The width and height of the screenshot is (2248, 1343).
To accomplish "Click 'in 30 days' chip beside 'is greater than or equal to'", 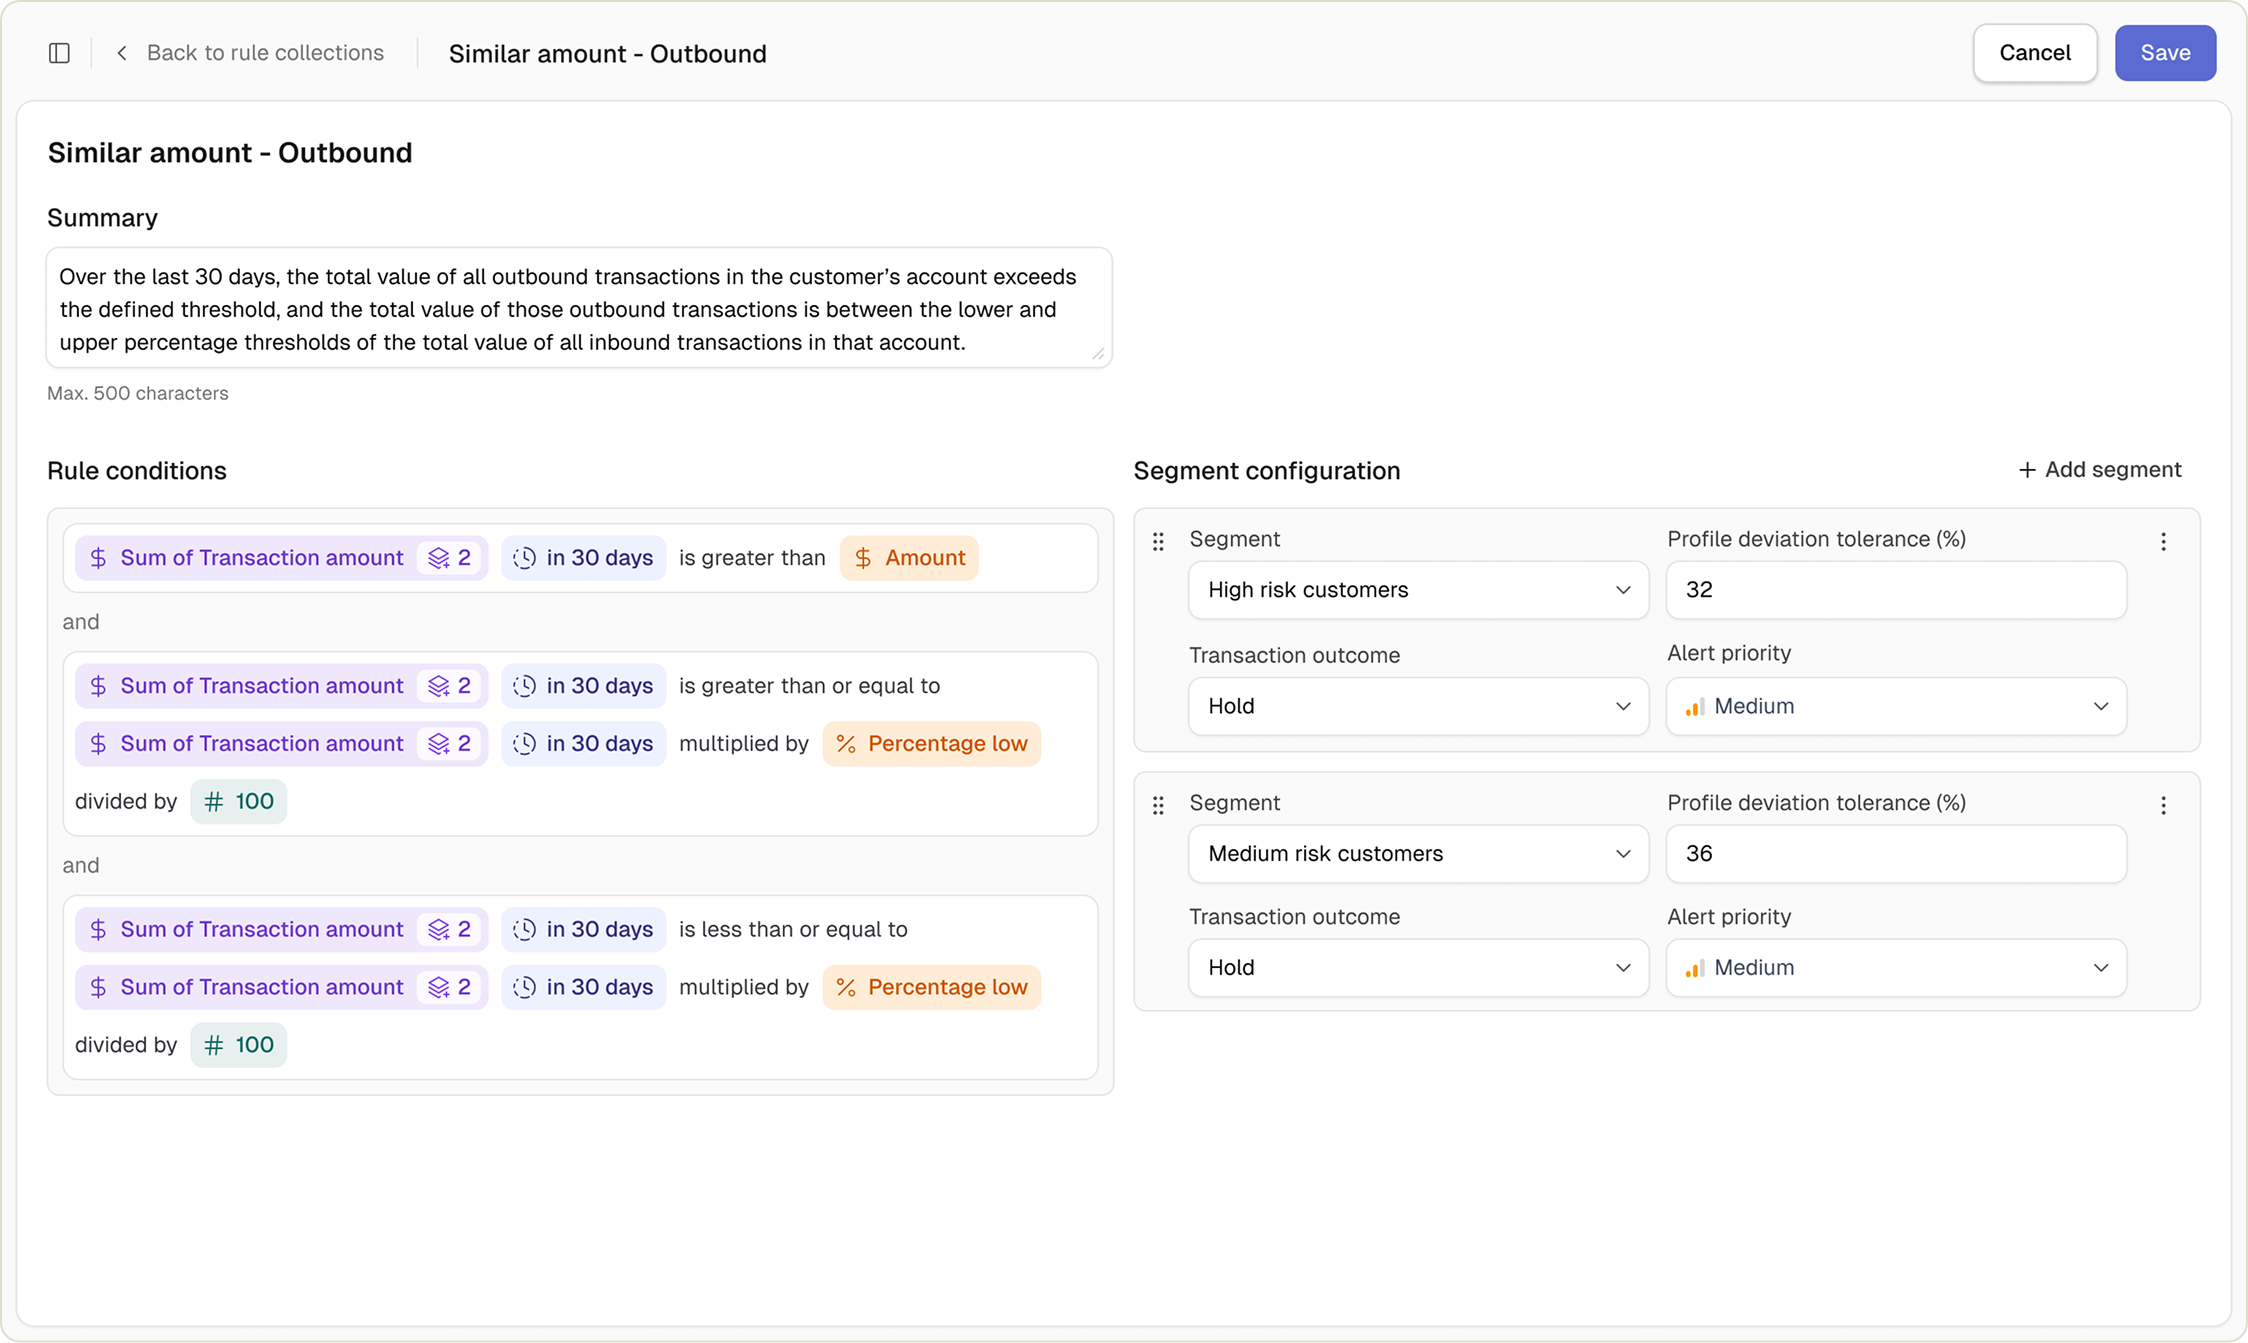I will [x=583, y=686].
